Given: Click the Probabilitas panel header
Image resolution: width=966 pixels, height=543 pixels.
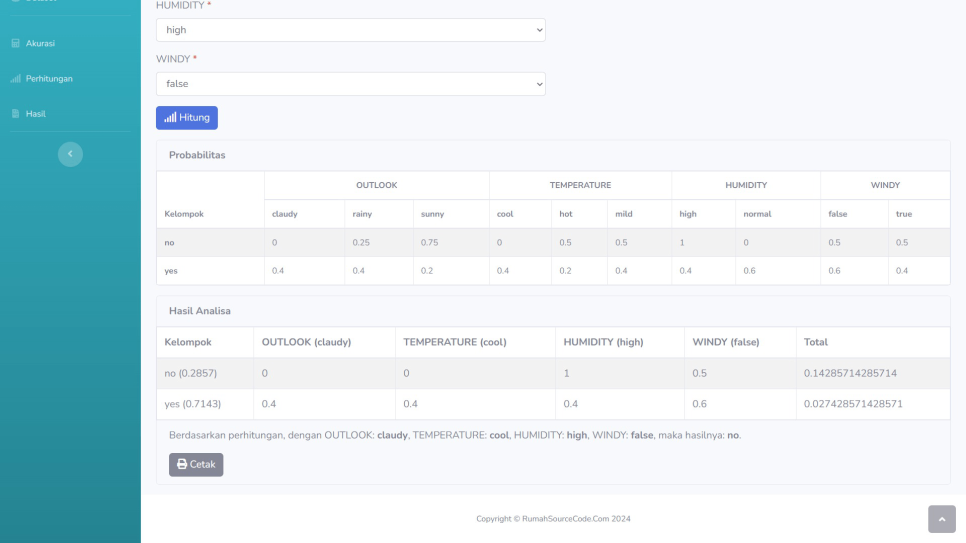Looking at the screenshot, I should pyautogui.click(x=197, y=155).
